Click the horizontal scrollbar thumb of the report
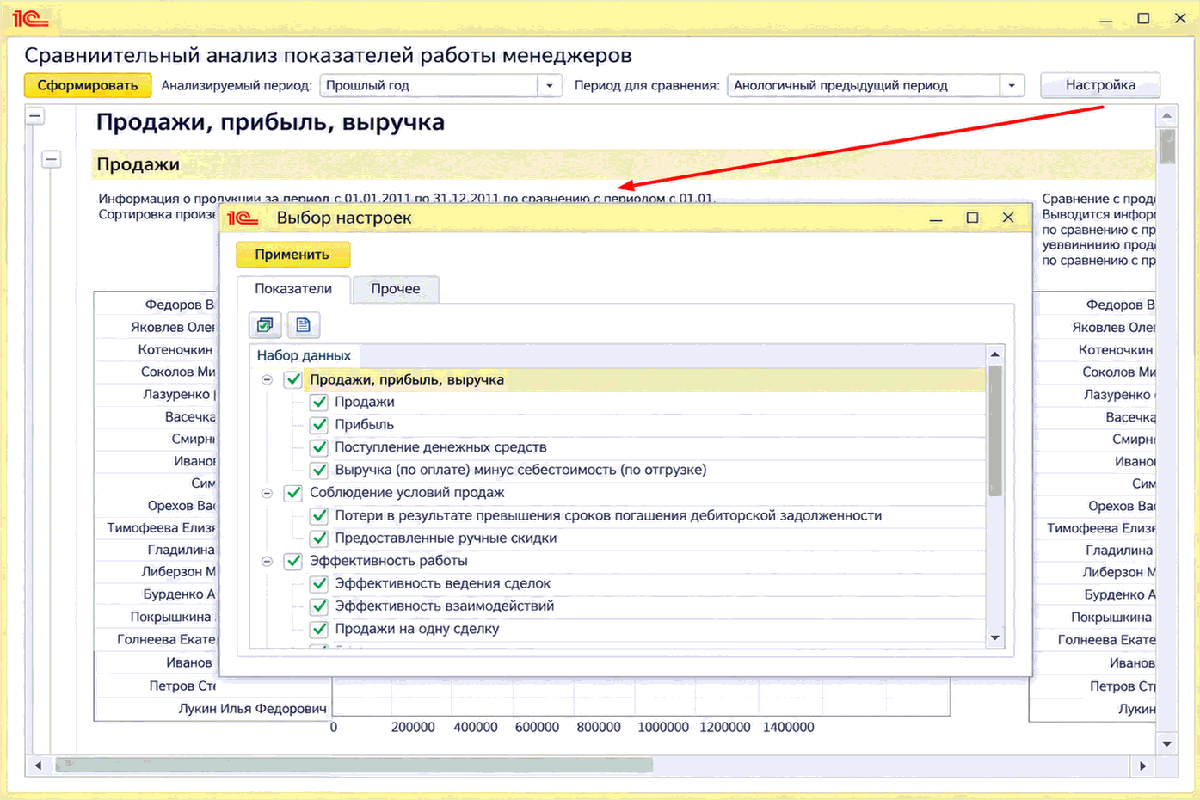 point(353,765)
